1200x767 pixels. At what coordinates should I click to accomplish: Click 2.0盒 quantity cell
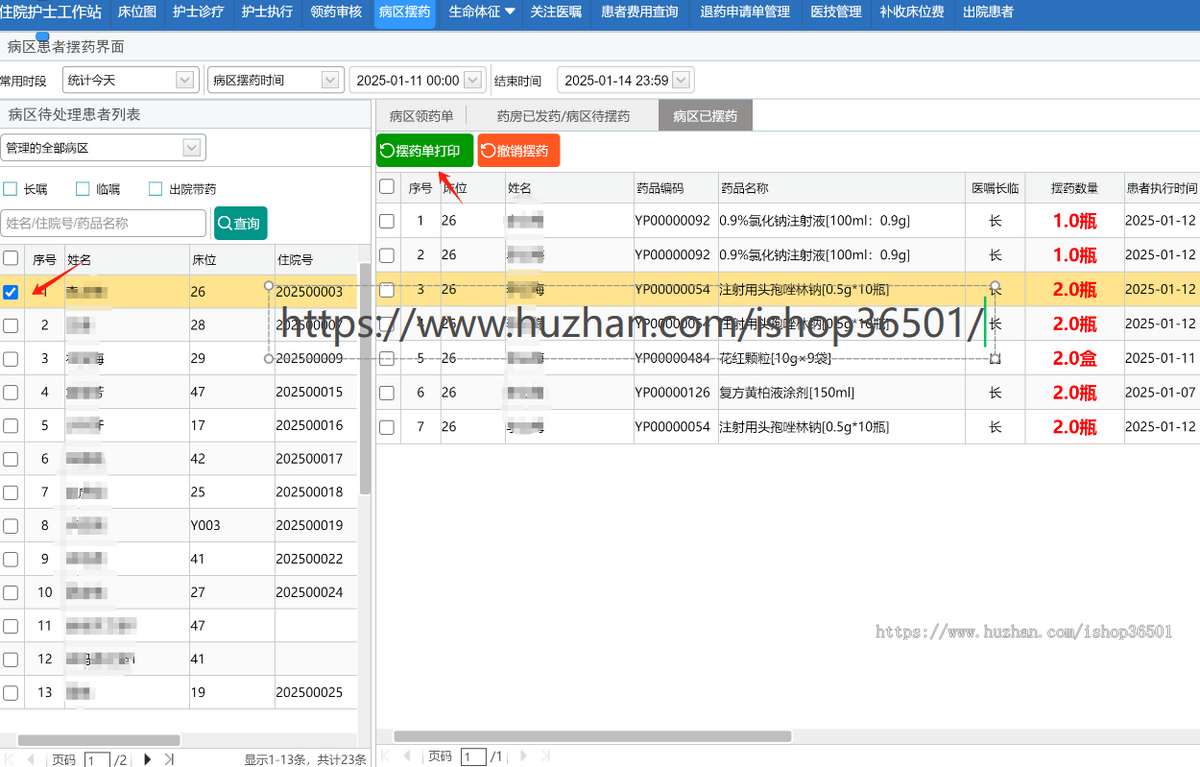(x=1074, y=358)
